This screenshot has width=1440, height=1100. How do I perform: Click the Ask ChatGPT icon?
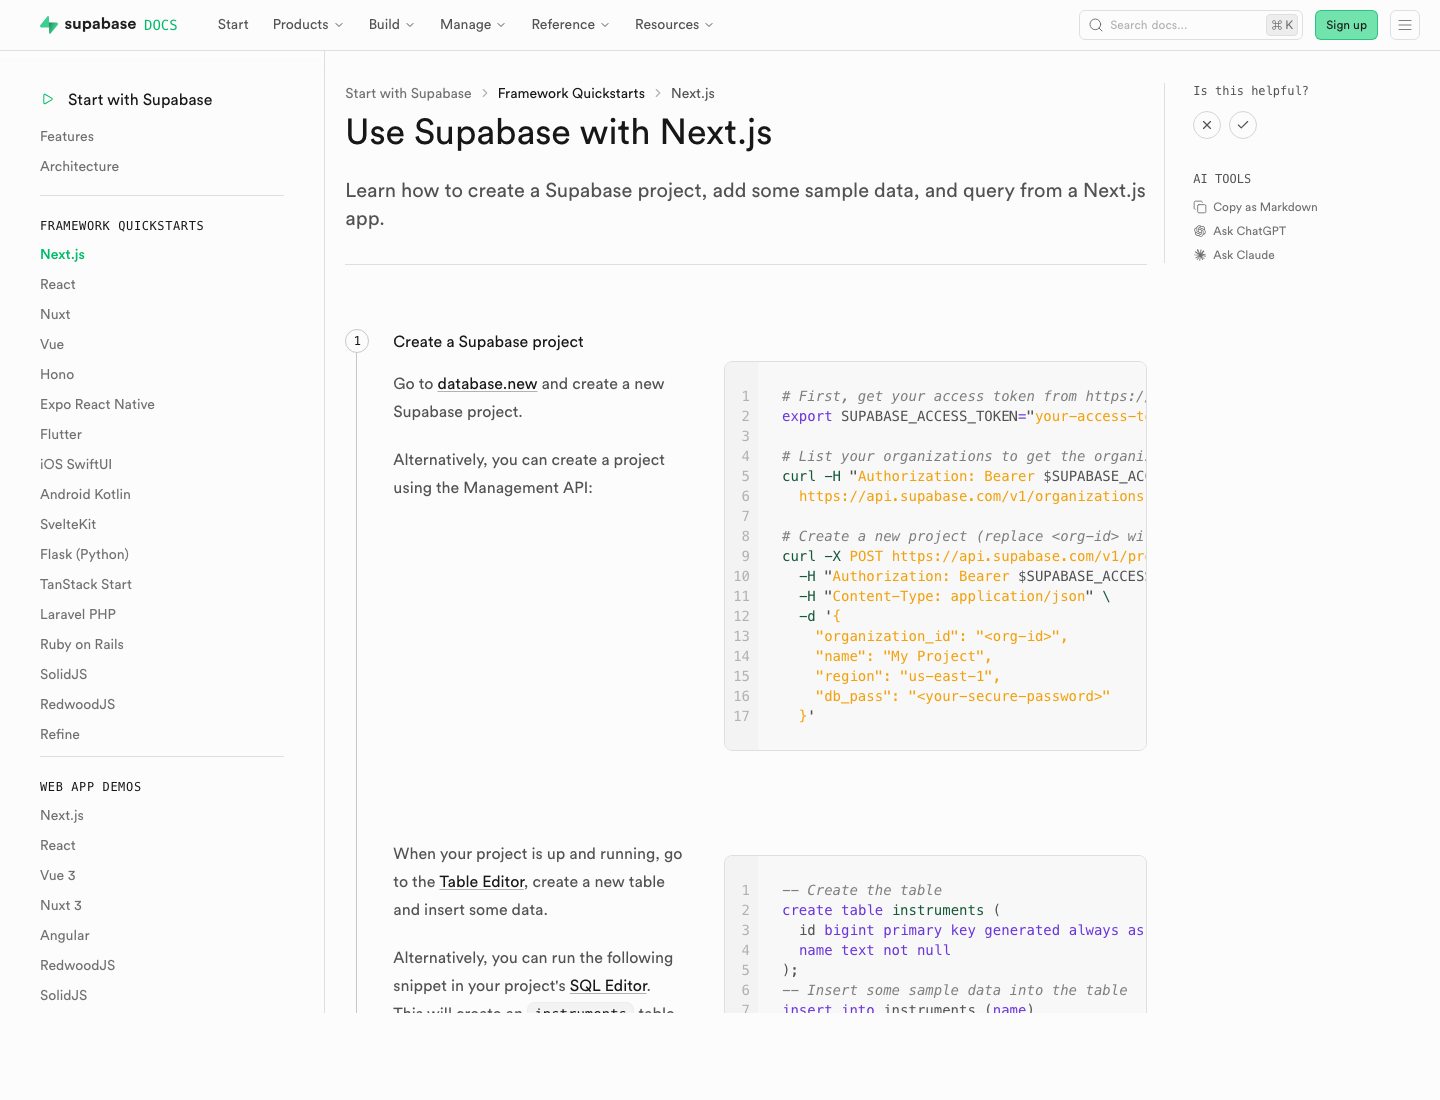(1200, 231)
